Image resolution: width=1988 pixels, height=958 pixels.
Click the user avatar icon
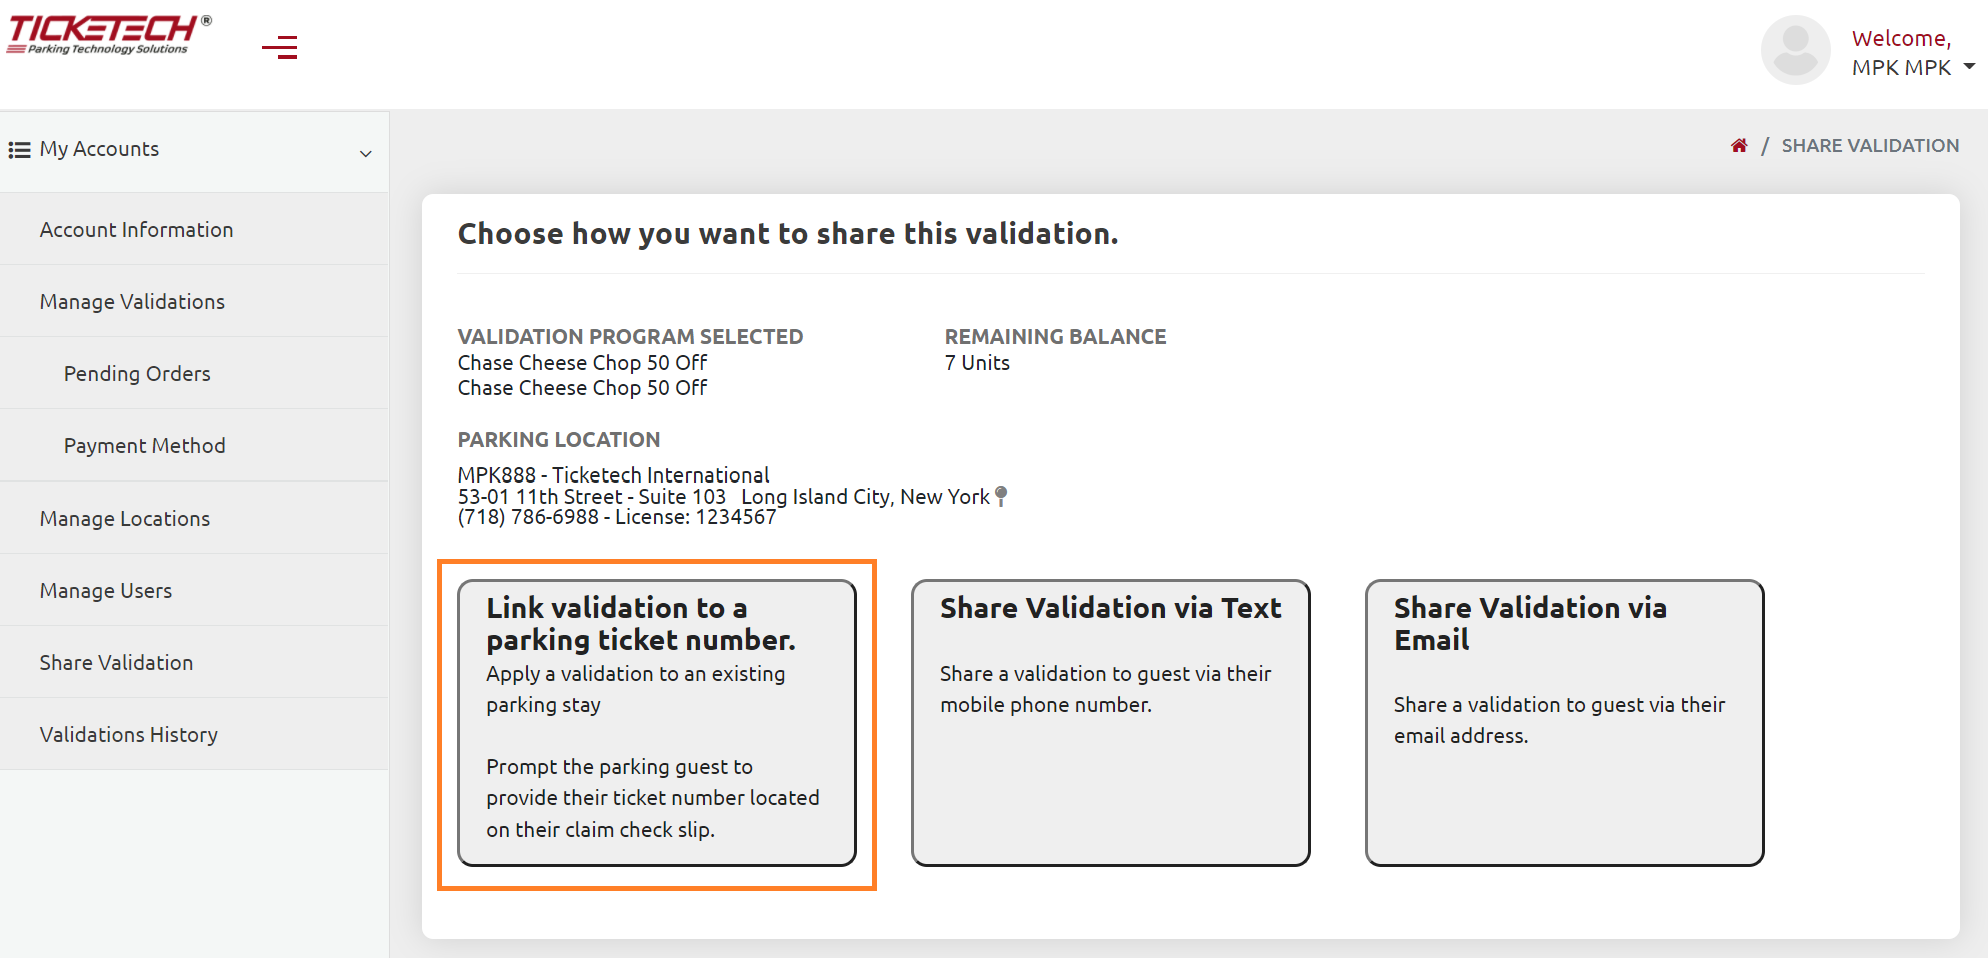click(1795, 50)
